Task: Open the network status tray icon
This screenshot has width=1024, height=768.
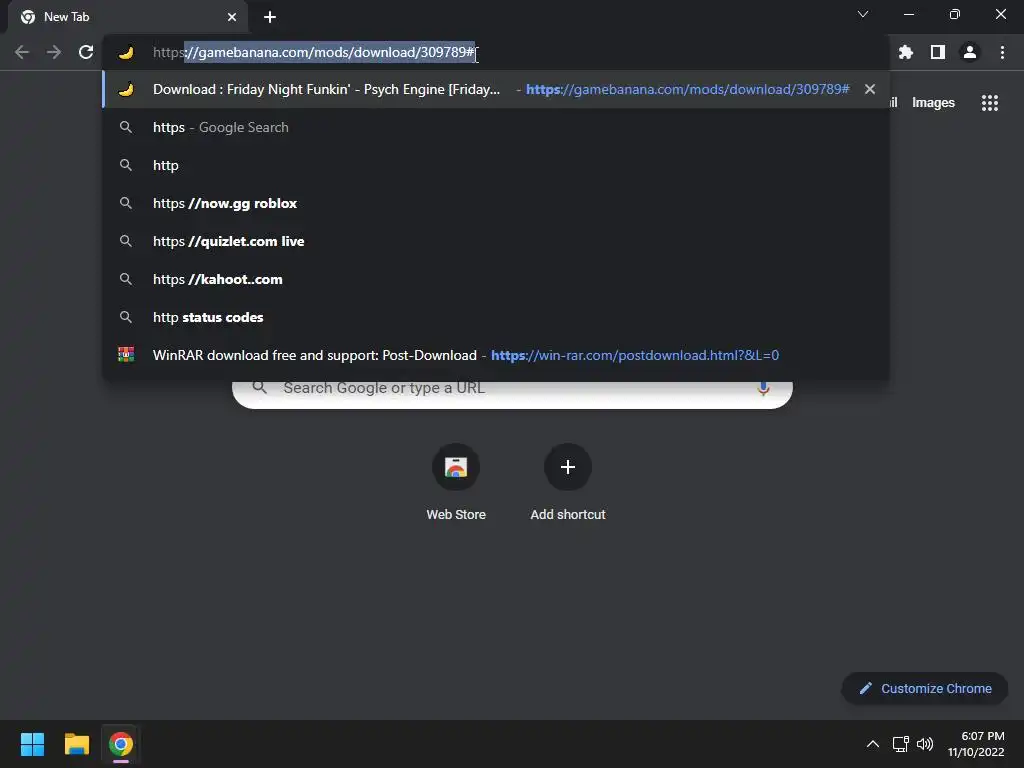Action: pos(901,744)
